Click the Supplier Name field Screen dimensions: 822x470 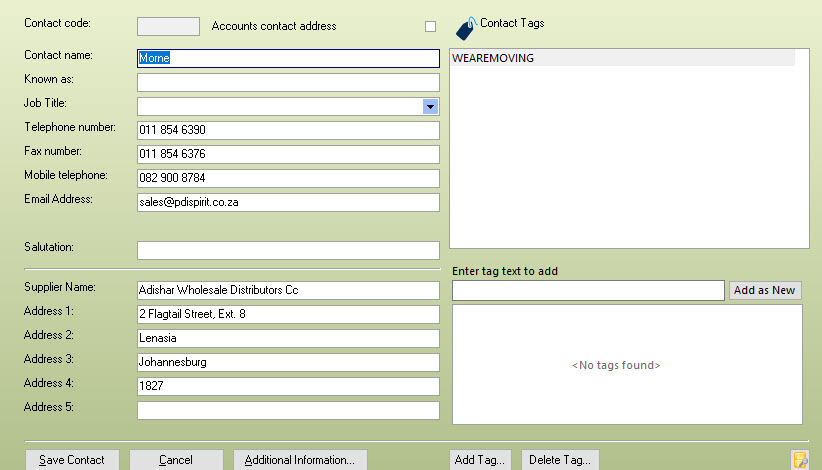(288, 290)
